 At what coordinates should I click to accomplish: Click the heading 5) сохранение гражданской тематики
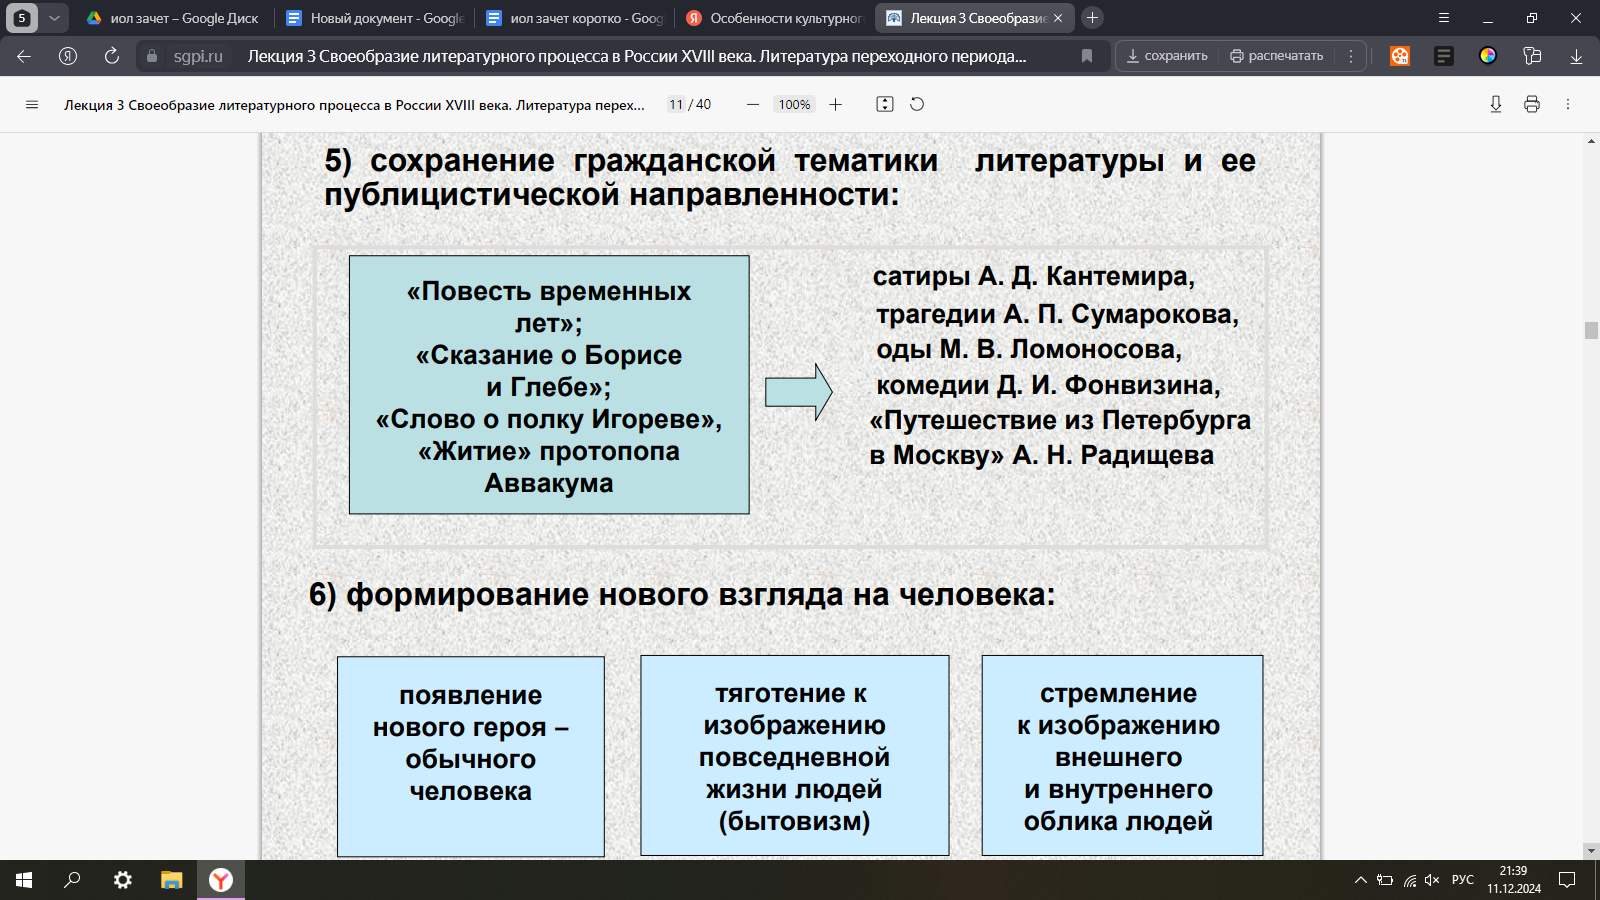790,177
